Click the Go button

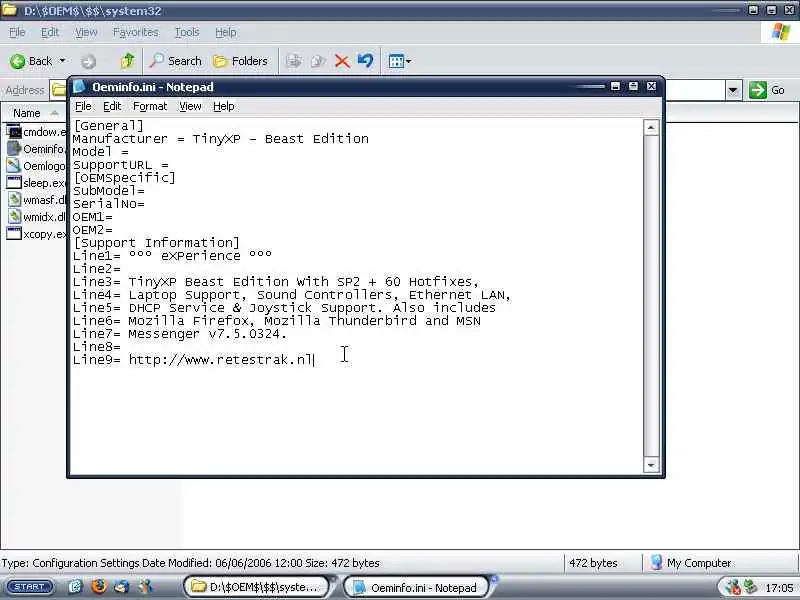[767, 90]
